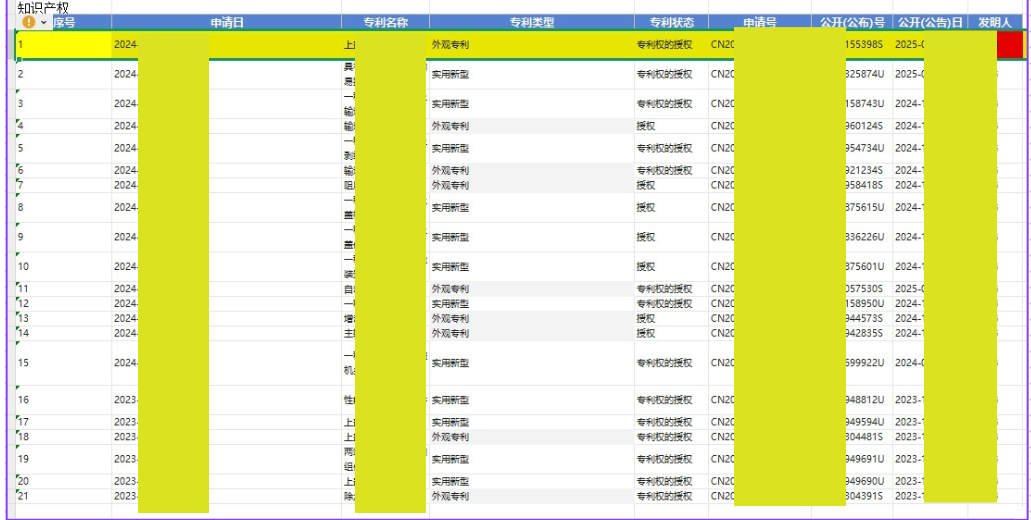Image resolution: width=1031 pixels, height=520 pixels.
Task: Open the dropdown arrow beside the warning icon
Action: (43, 22)
